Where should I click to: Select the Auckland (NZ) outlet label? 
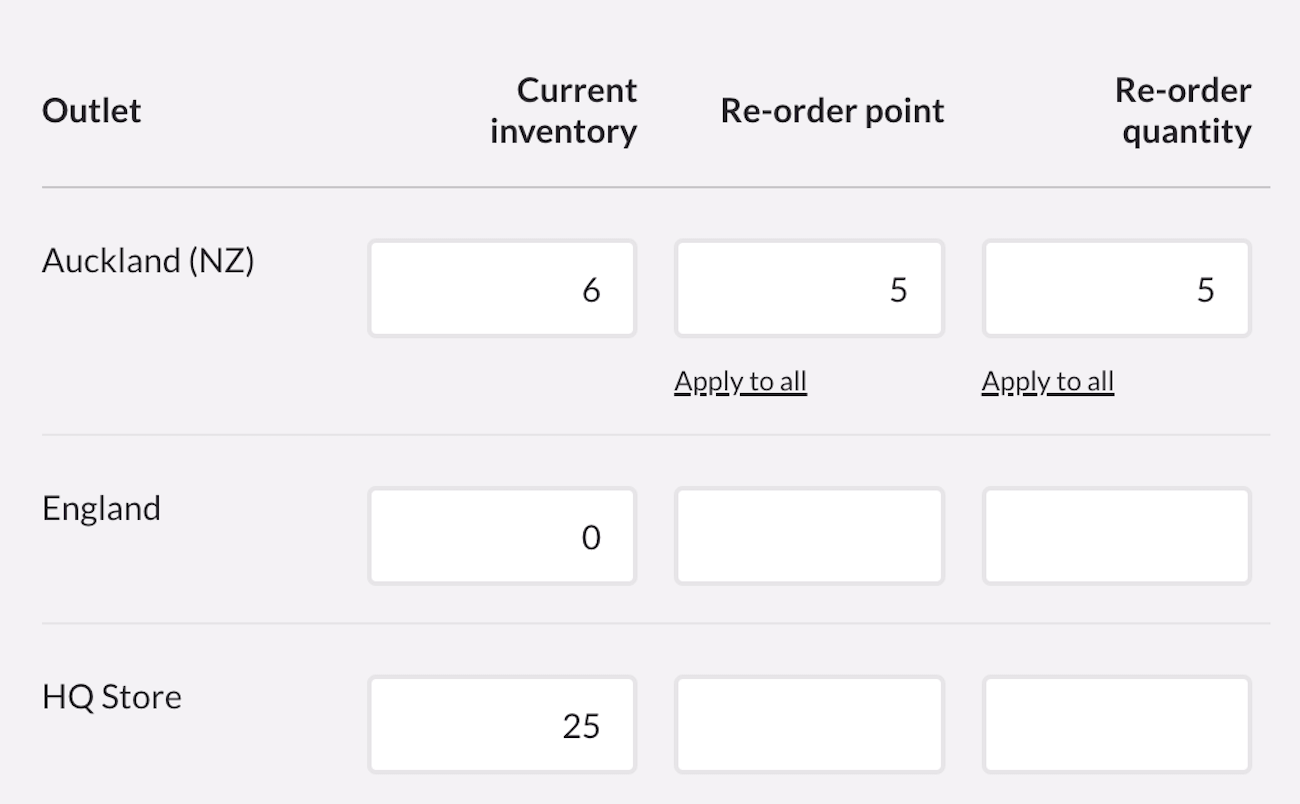[x=148, y=261]
